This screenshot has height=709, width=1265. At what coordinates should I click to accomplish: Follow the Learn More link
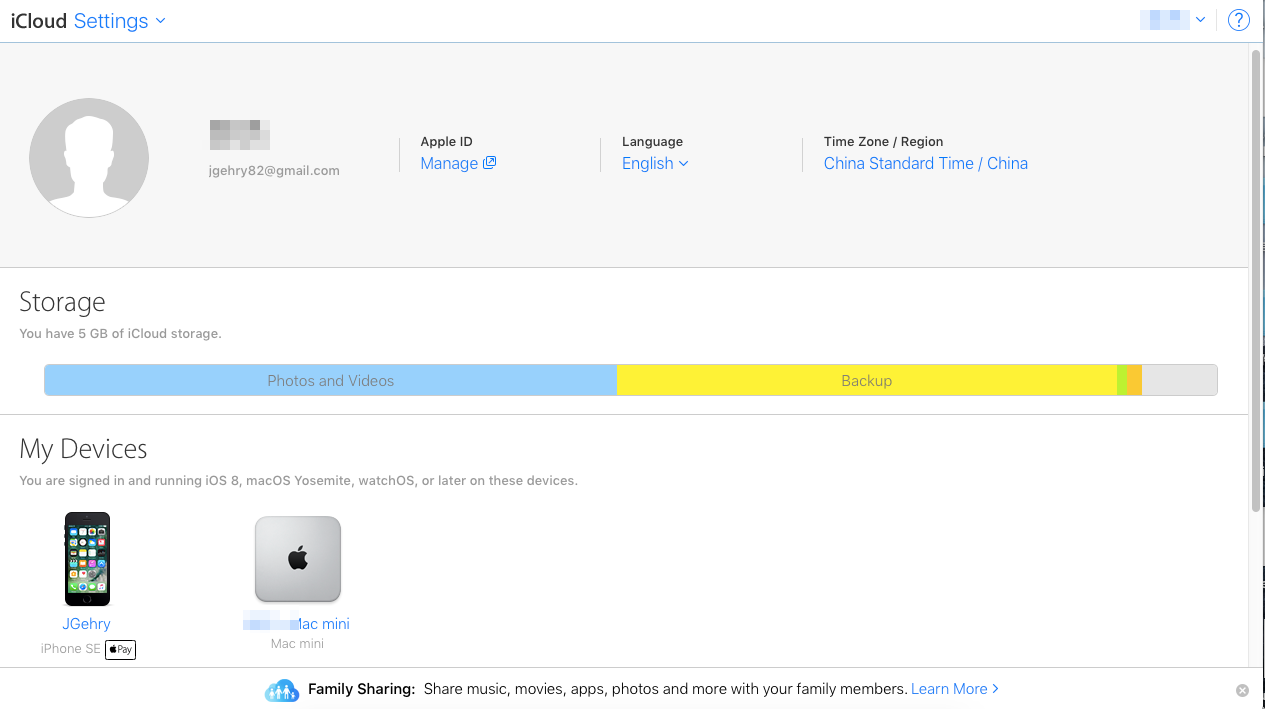[954, 689]
